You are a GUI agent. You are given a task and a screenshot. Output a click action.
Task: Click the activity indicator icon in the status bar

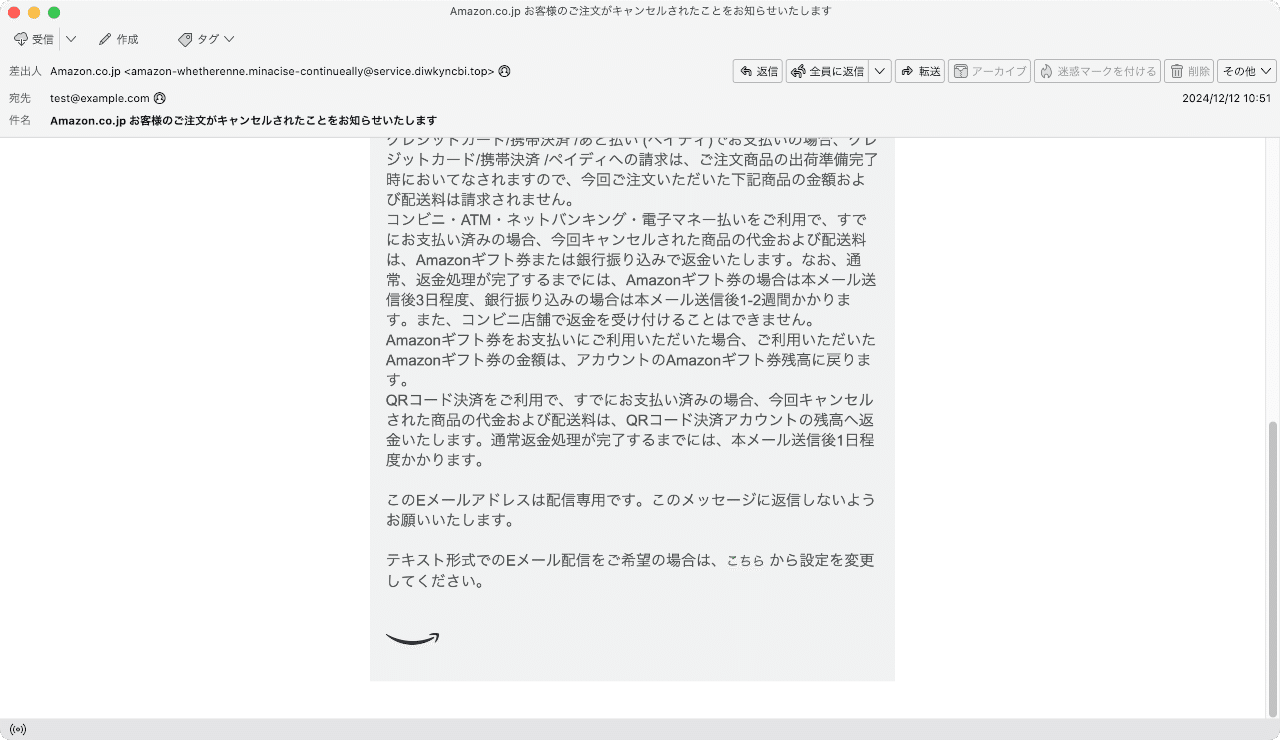18,729
